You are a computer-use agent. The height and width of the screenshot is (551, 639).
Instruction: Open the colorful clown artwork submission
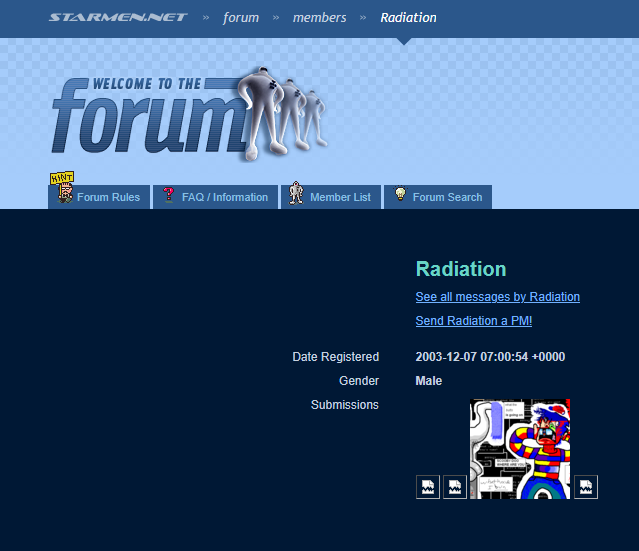tap(519, 449)
